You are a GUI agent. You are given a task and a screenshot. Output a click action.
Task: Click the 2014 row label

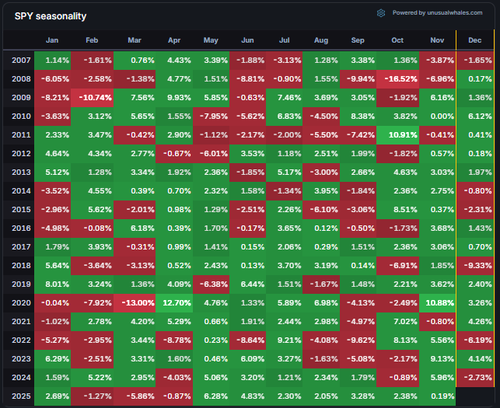21,191
